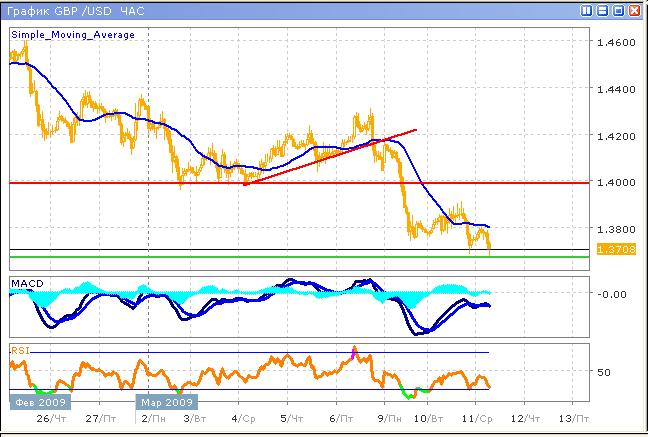The height and width of the screenshot is (437, 648).
Task: Click the RSI 50 level axis label
Action: click(x=603, y=372)
